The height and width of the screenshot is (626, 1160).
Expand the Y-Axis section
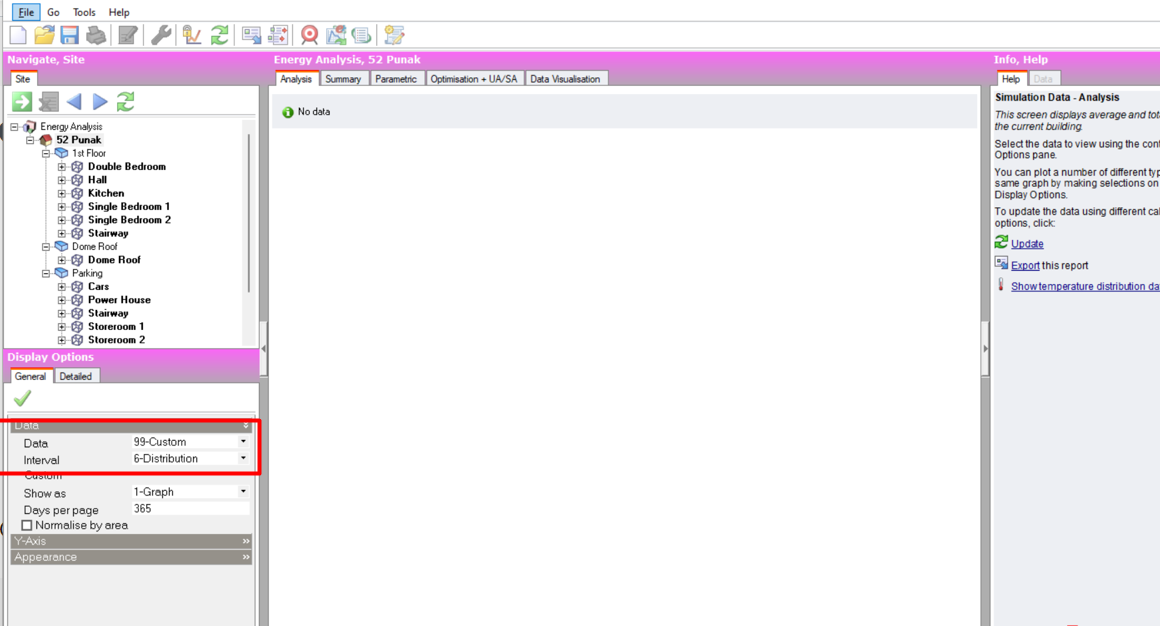point(132,541)
